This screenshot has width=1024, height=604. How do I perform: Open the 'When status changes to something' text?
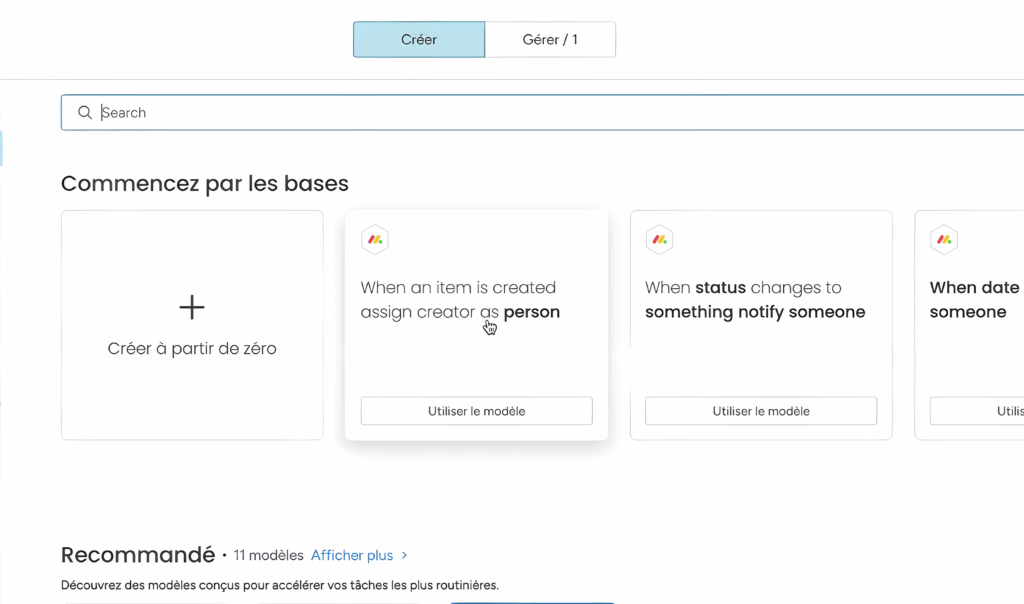click(x=755, y=300)
